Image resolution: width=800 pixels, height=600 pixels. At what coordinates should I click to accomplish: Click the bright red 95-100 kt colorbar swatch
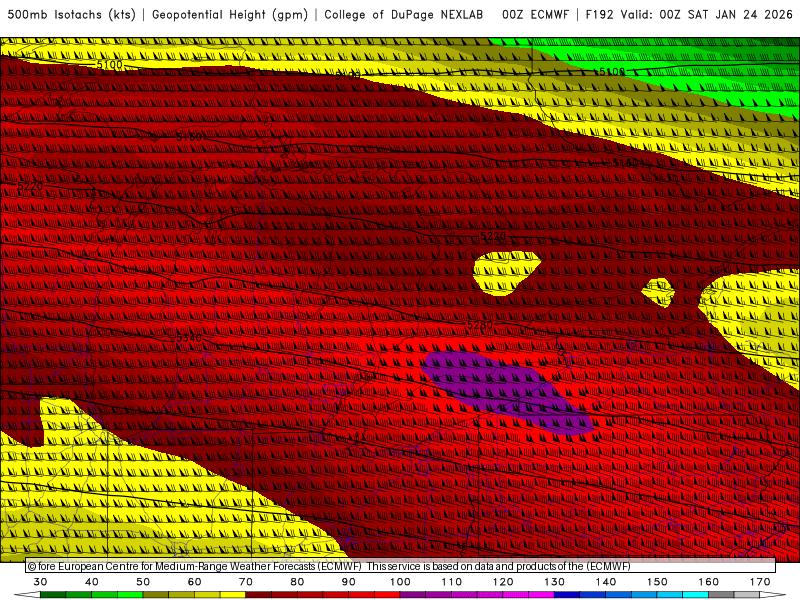tap(387, 595)
